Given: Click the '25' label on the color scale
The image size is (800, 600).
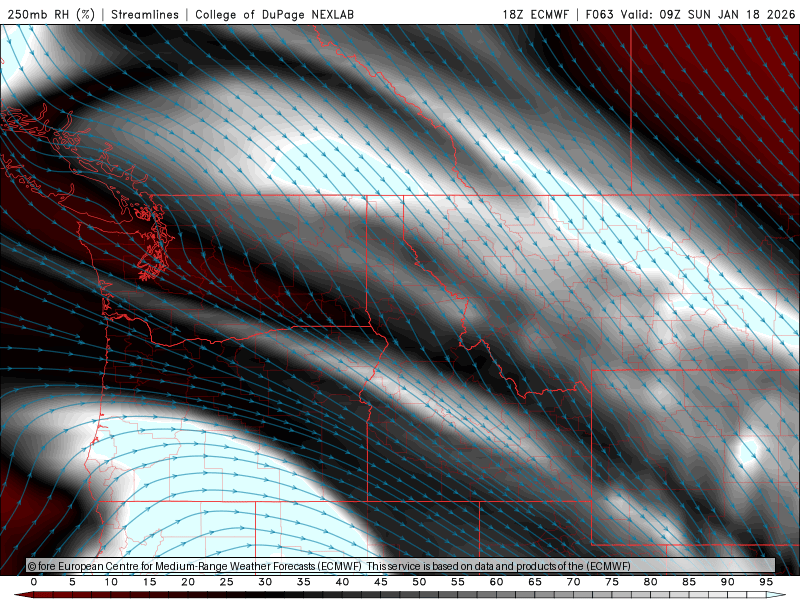Looking at the screenshot, I should point(227,582).
